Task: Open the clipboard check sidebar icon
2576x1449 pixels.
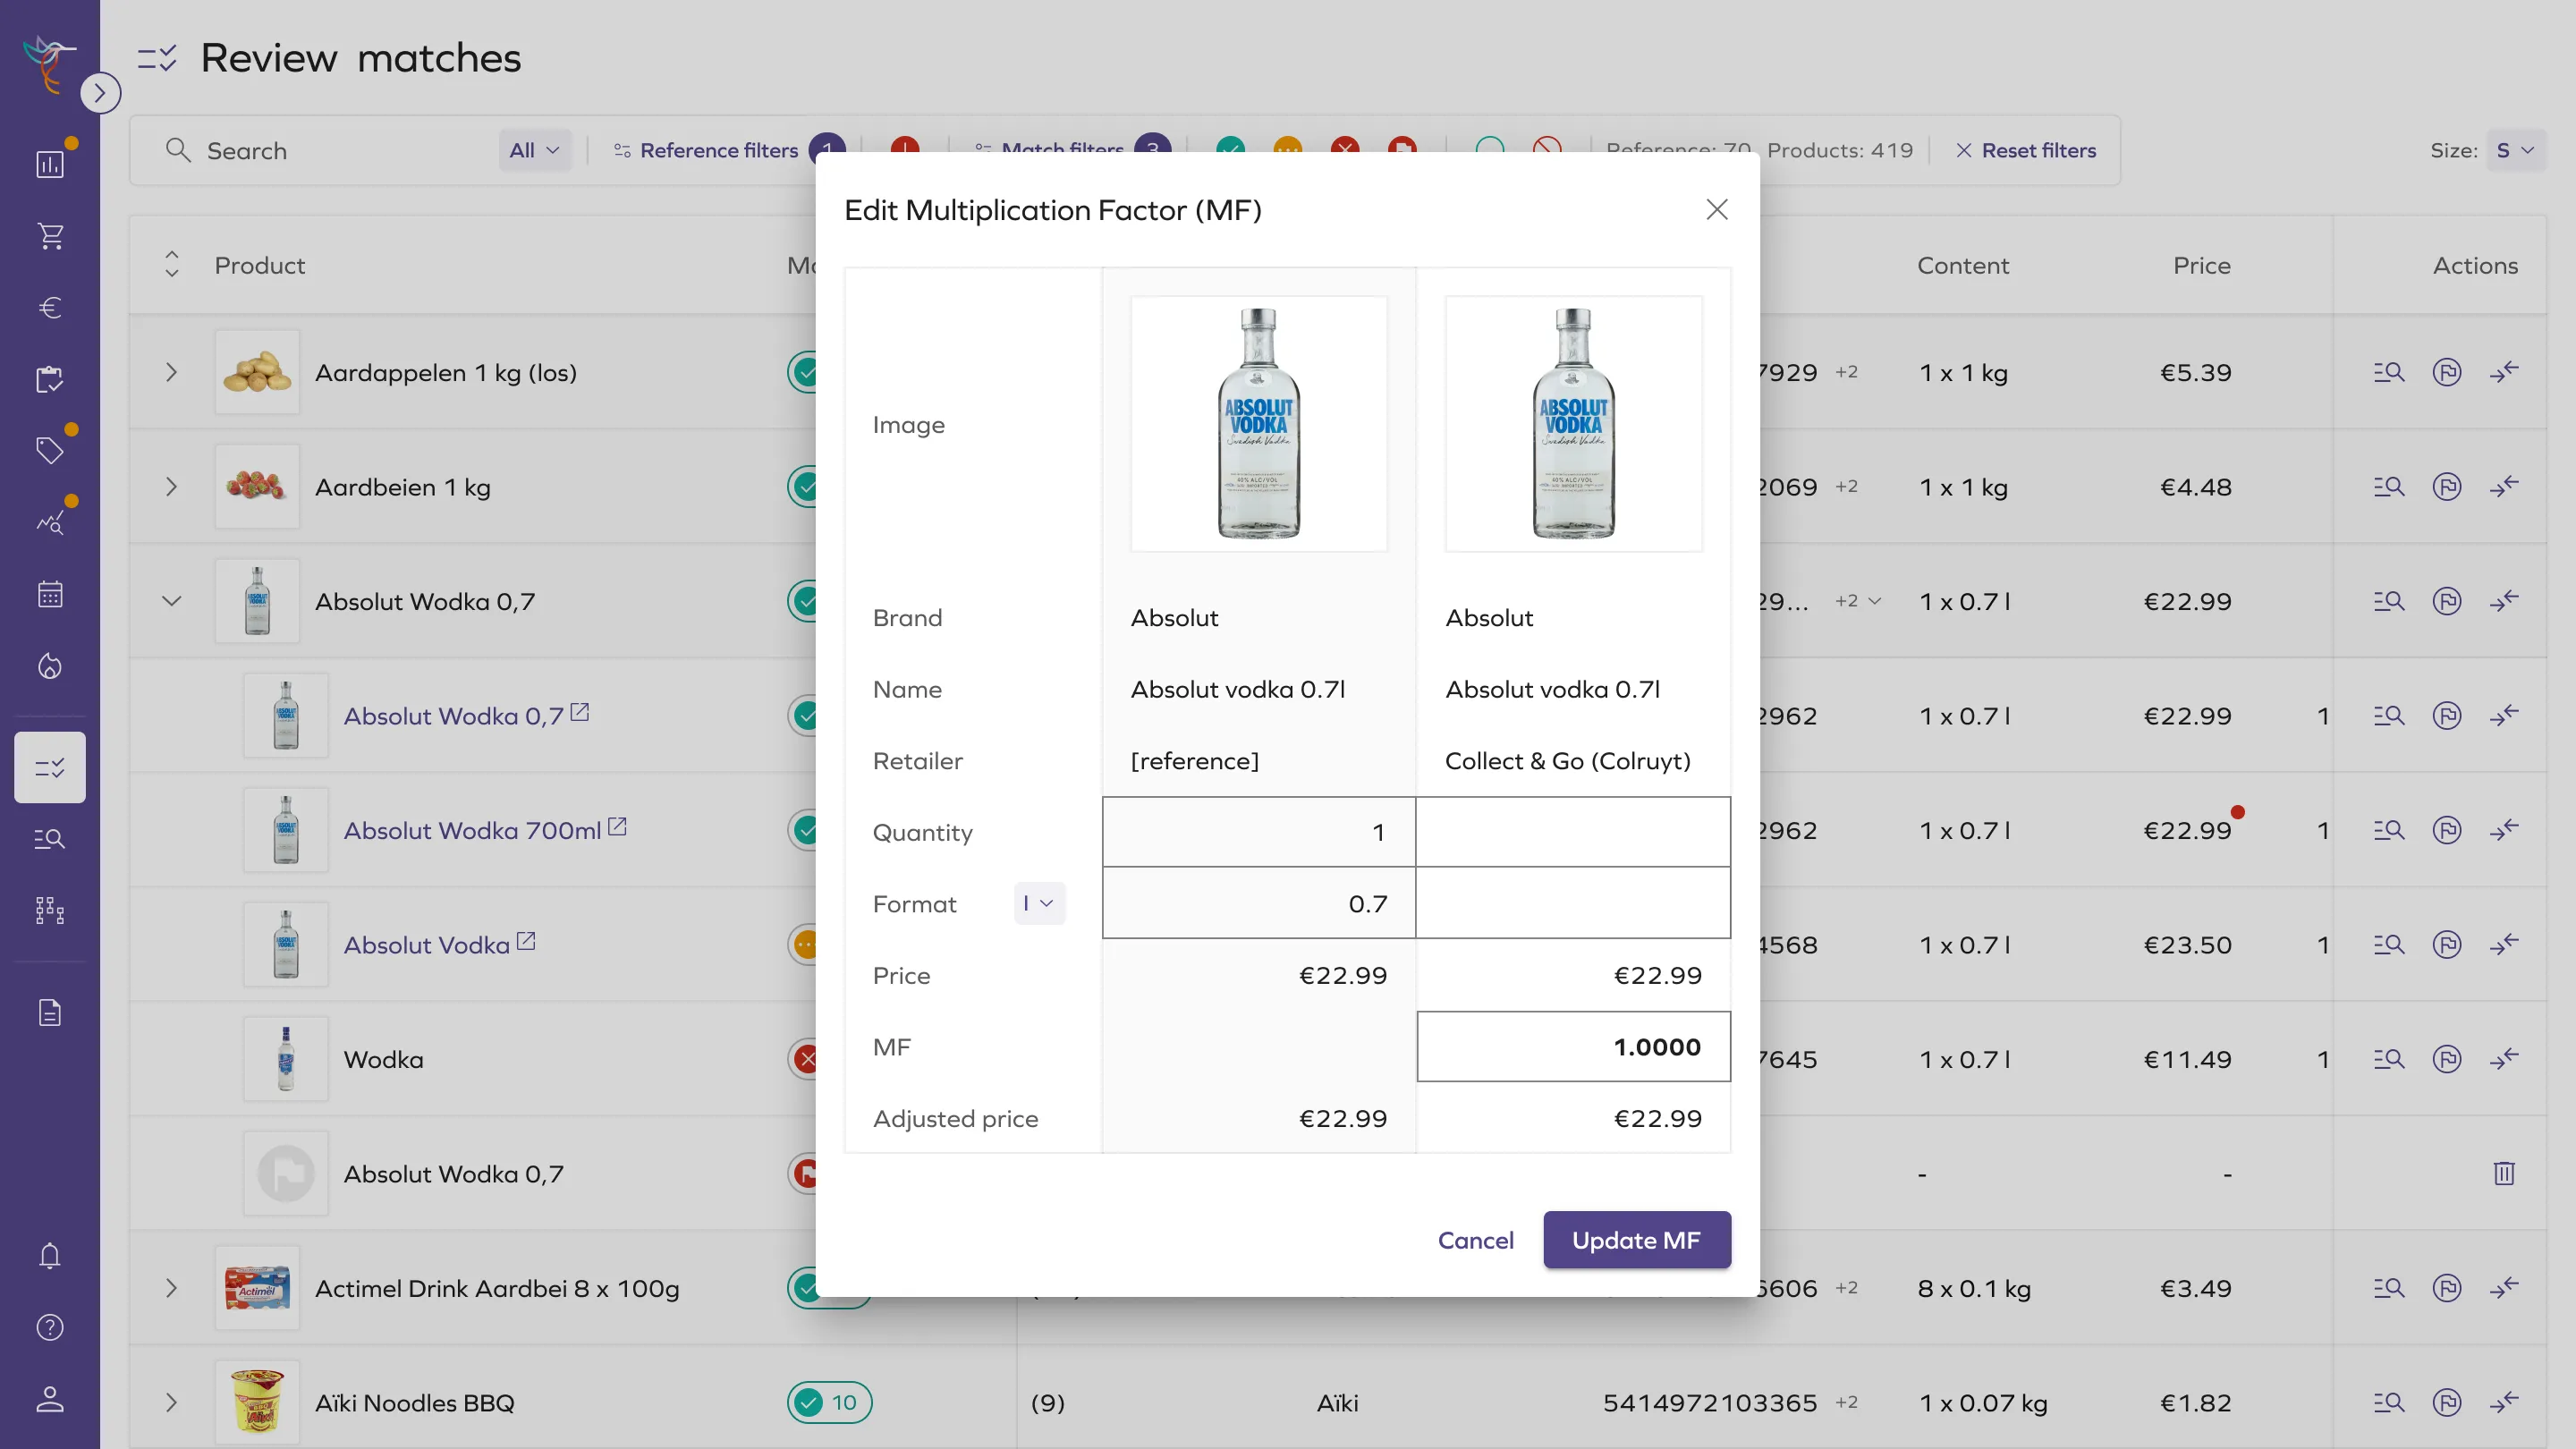Action: (x=50, y=379)
